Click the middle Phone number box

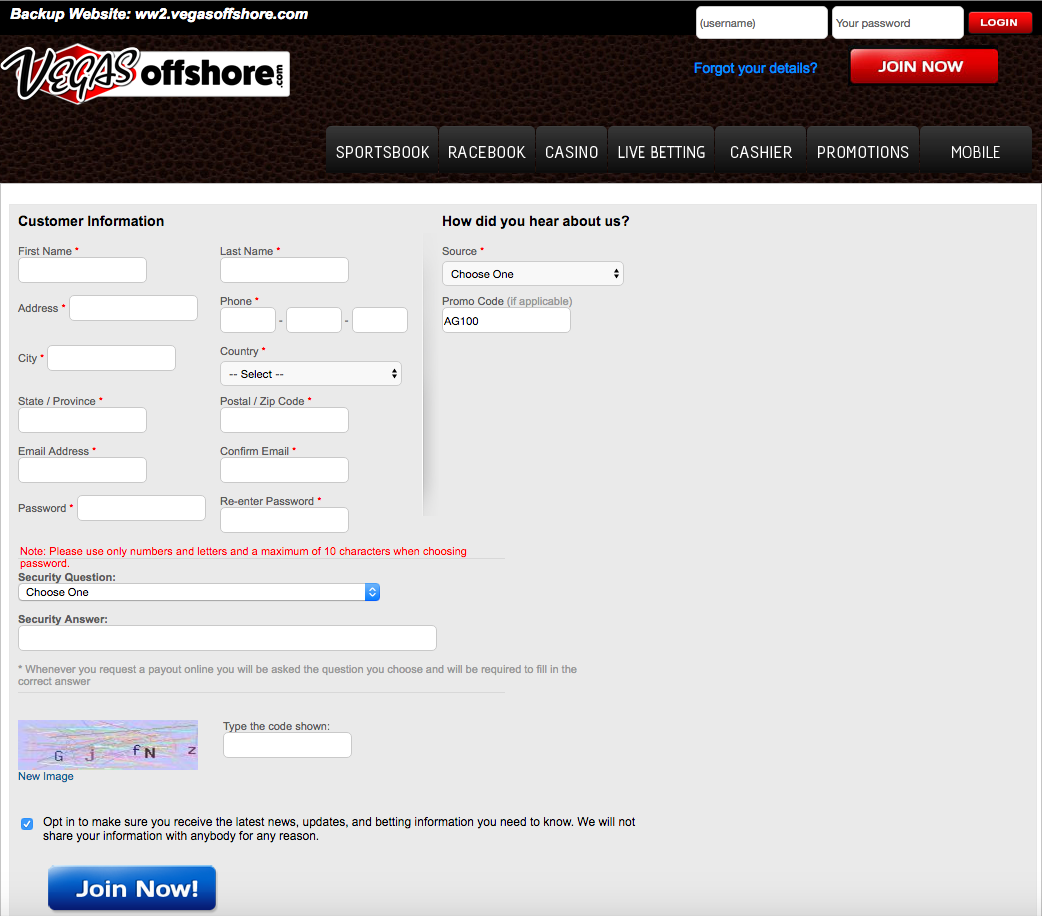tap(314, 320)
